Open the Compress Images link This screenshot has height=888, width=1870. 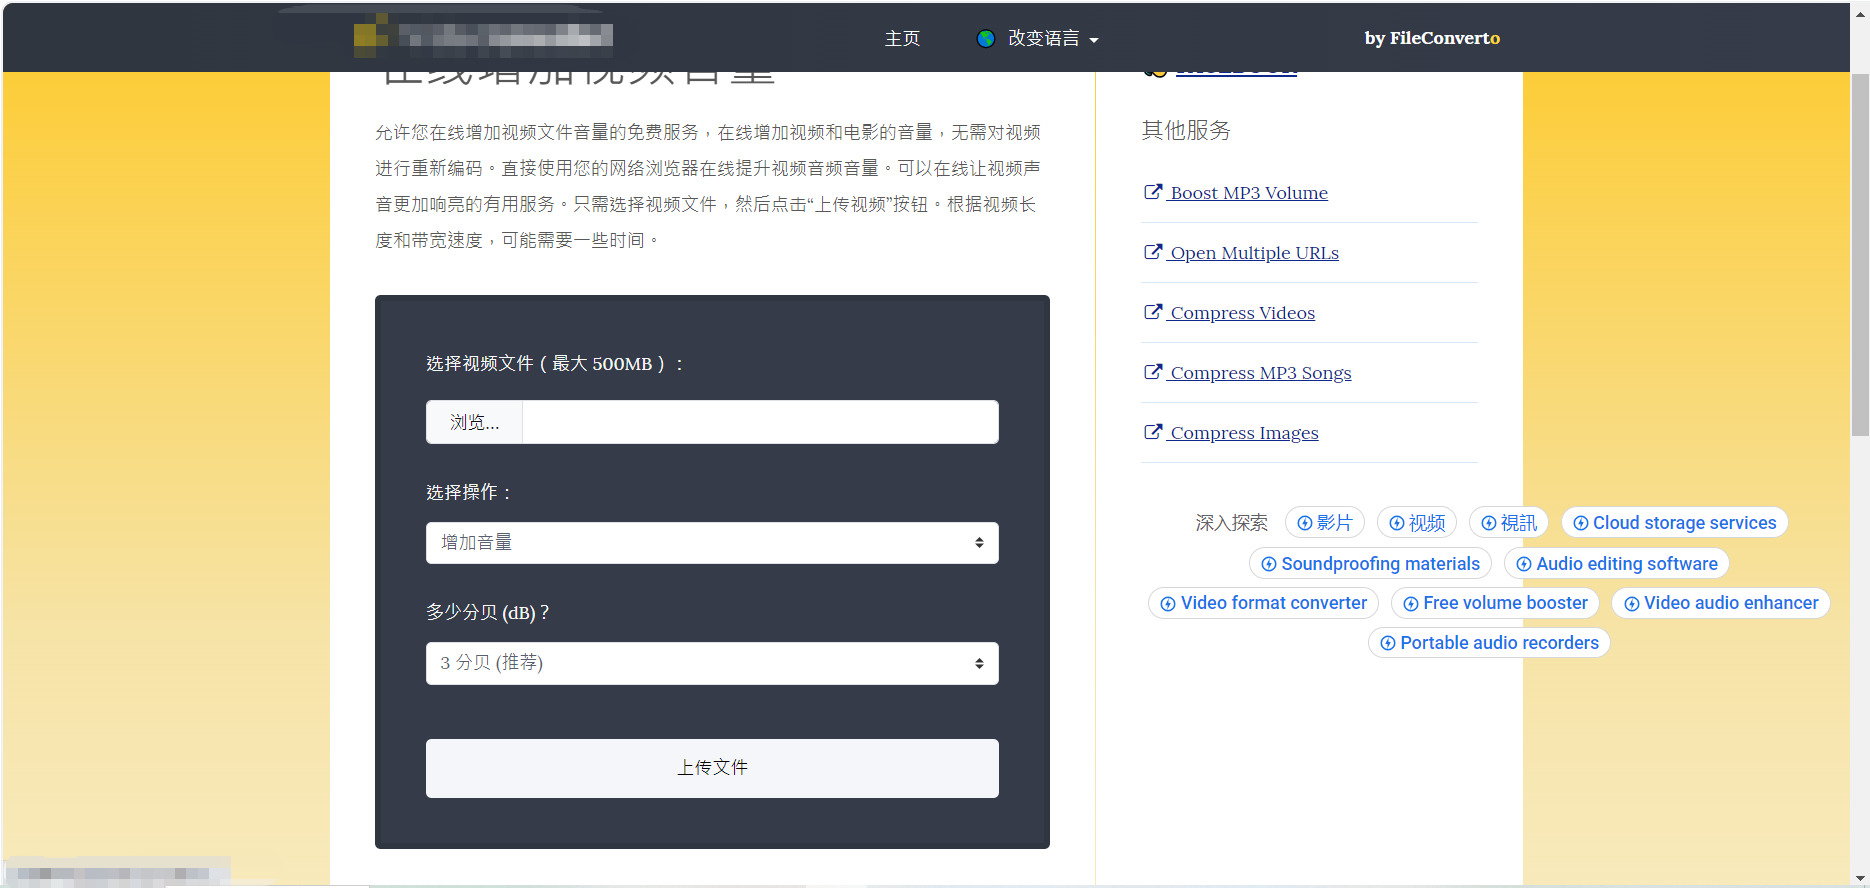point(1244,433)
